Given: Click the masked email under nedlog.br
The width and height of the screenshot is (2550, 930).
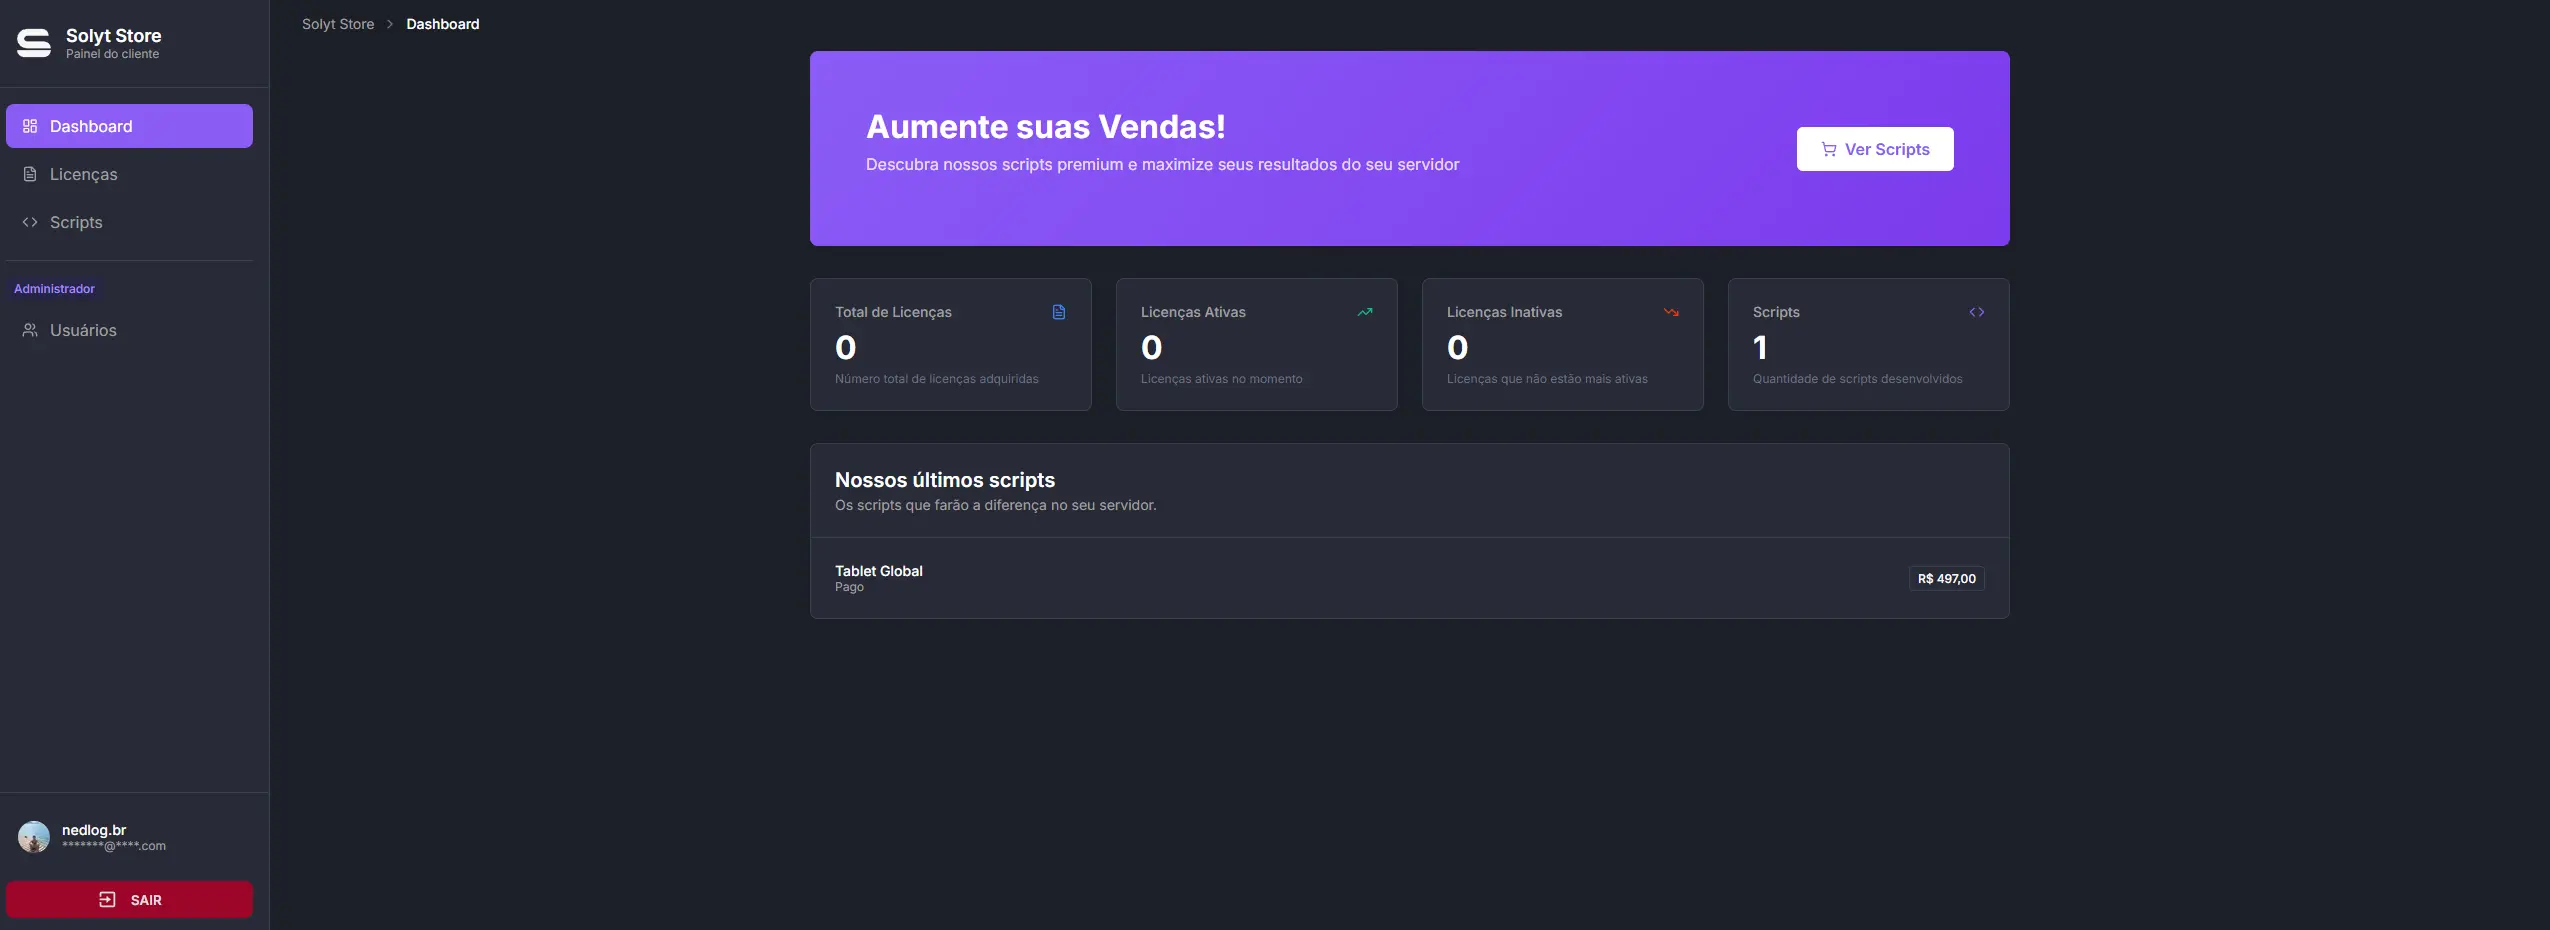Looking at the screenshot, I should [114, 846].
